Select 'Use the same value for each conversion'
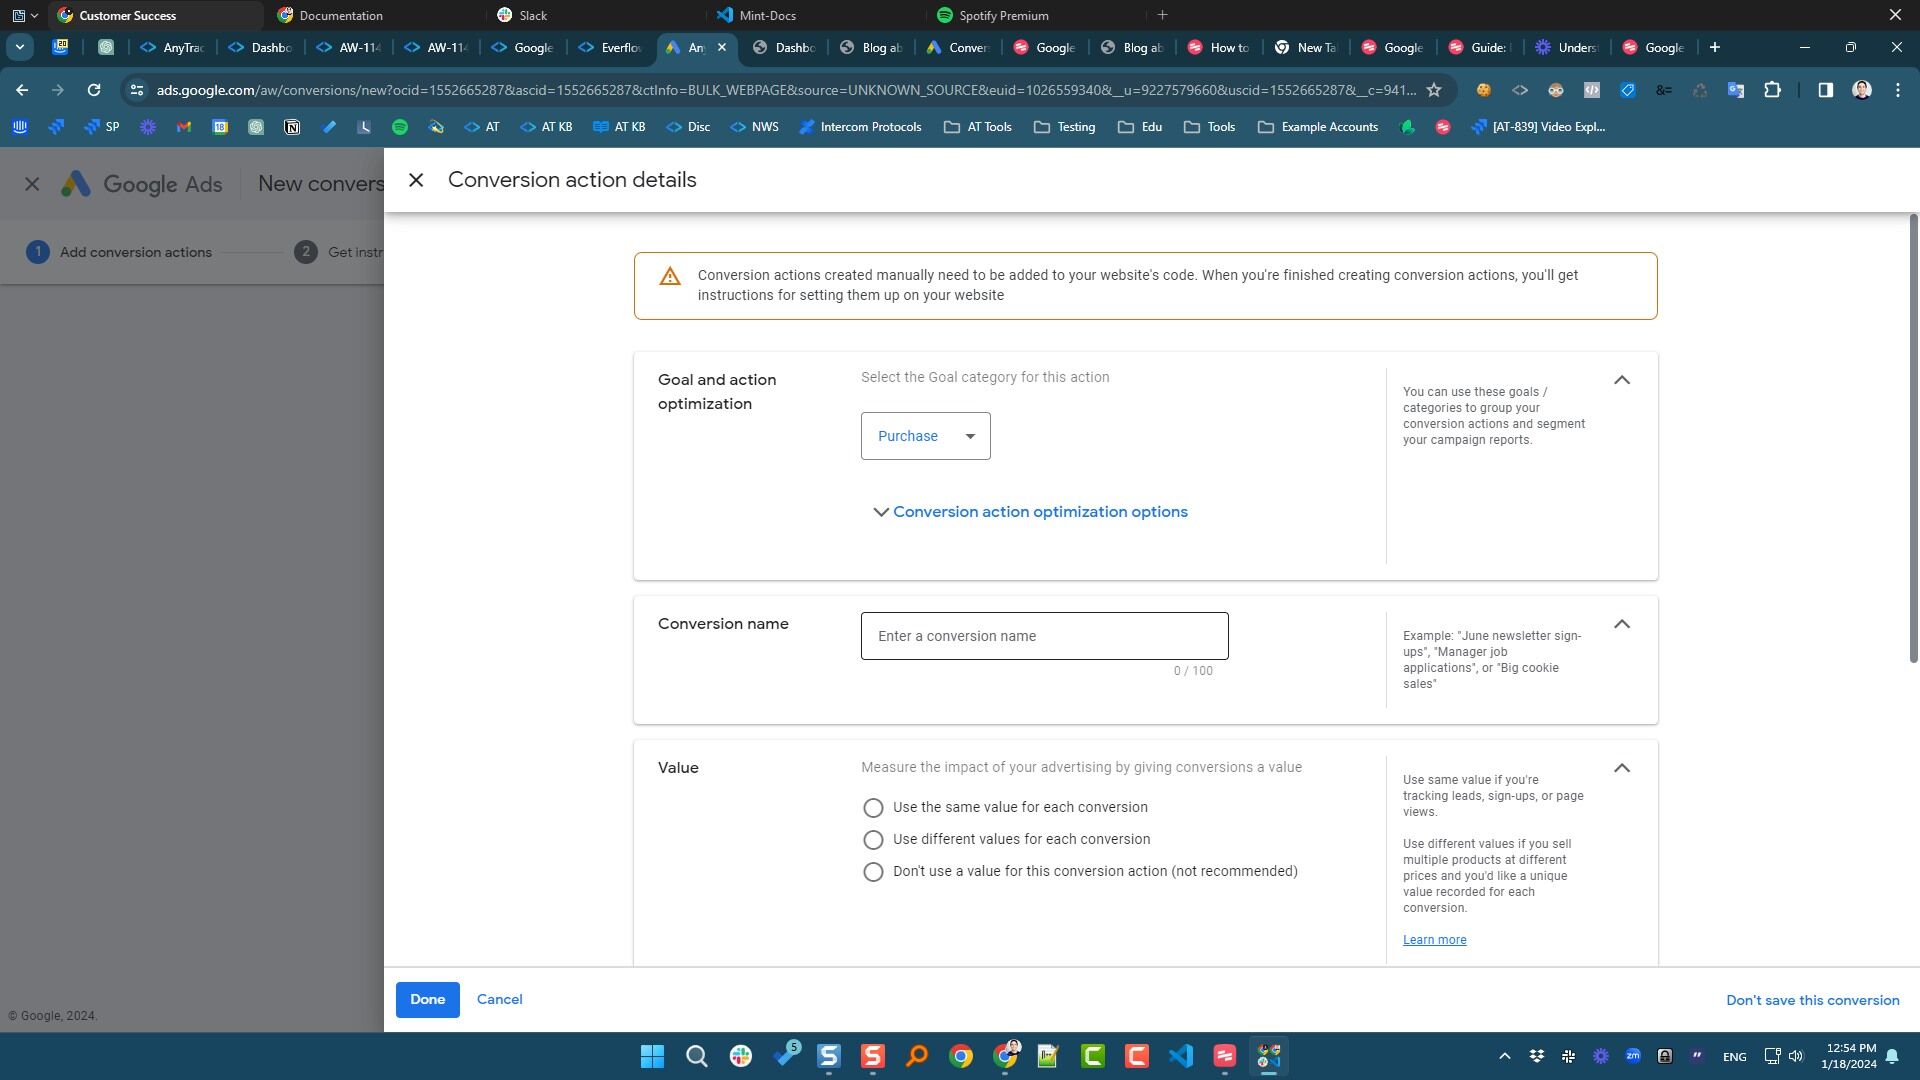1920x1080 pixels. [x=873, y=807]
